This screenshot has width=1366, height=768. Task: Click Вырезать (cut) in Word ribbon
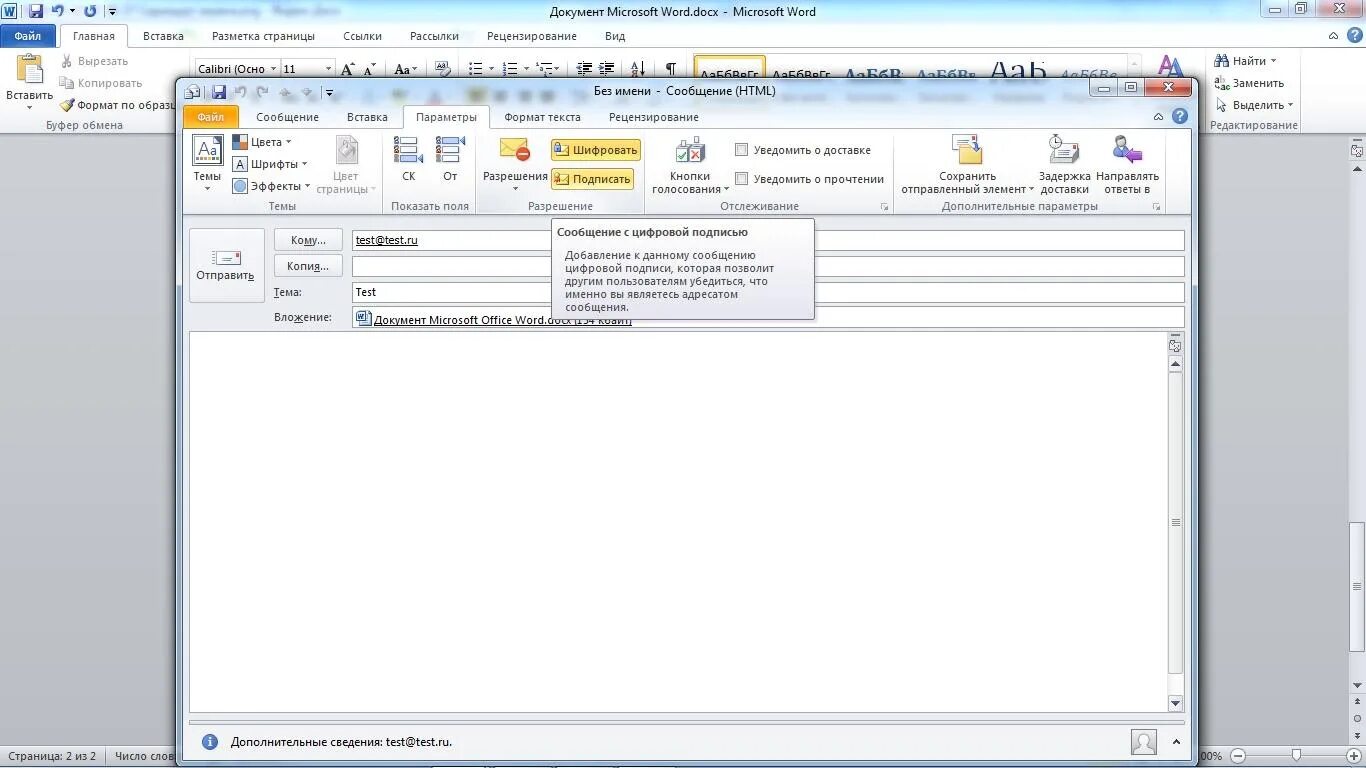(94, 61)
